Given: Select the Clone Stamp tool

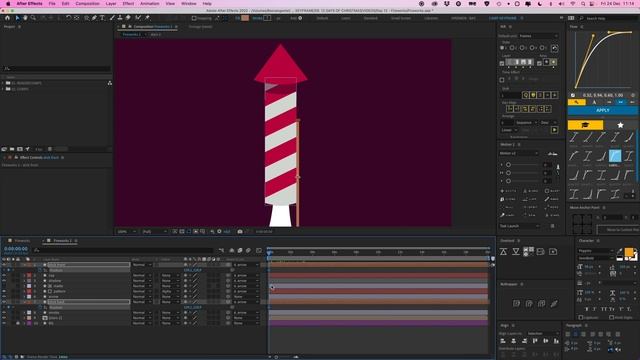Looking at the screenshot, I should tap(120, 18).
